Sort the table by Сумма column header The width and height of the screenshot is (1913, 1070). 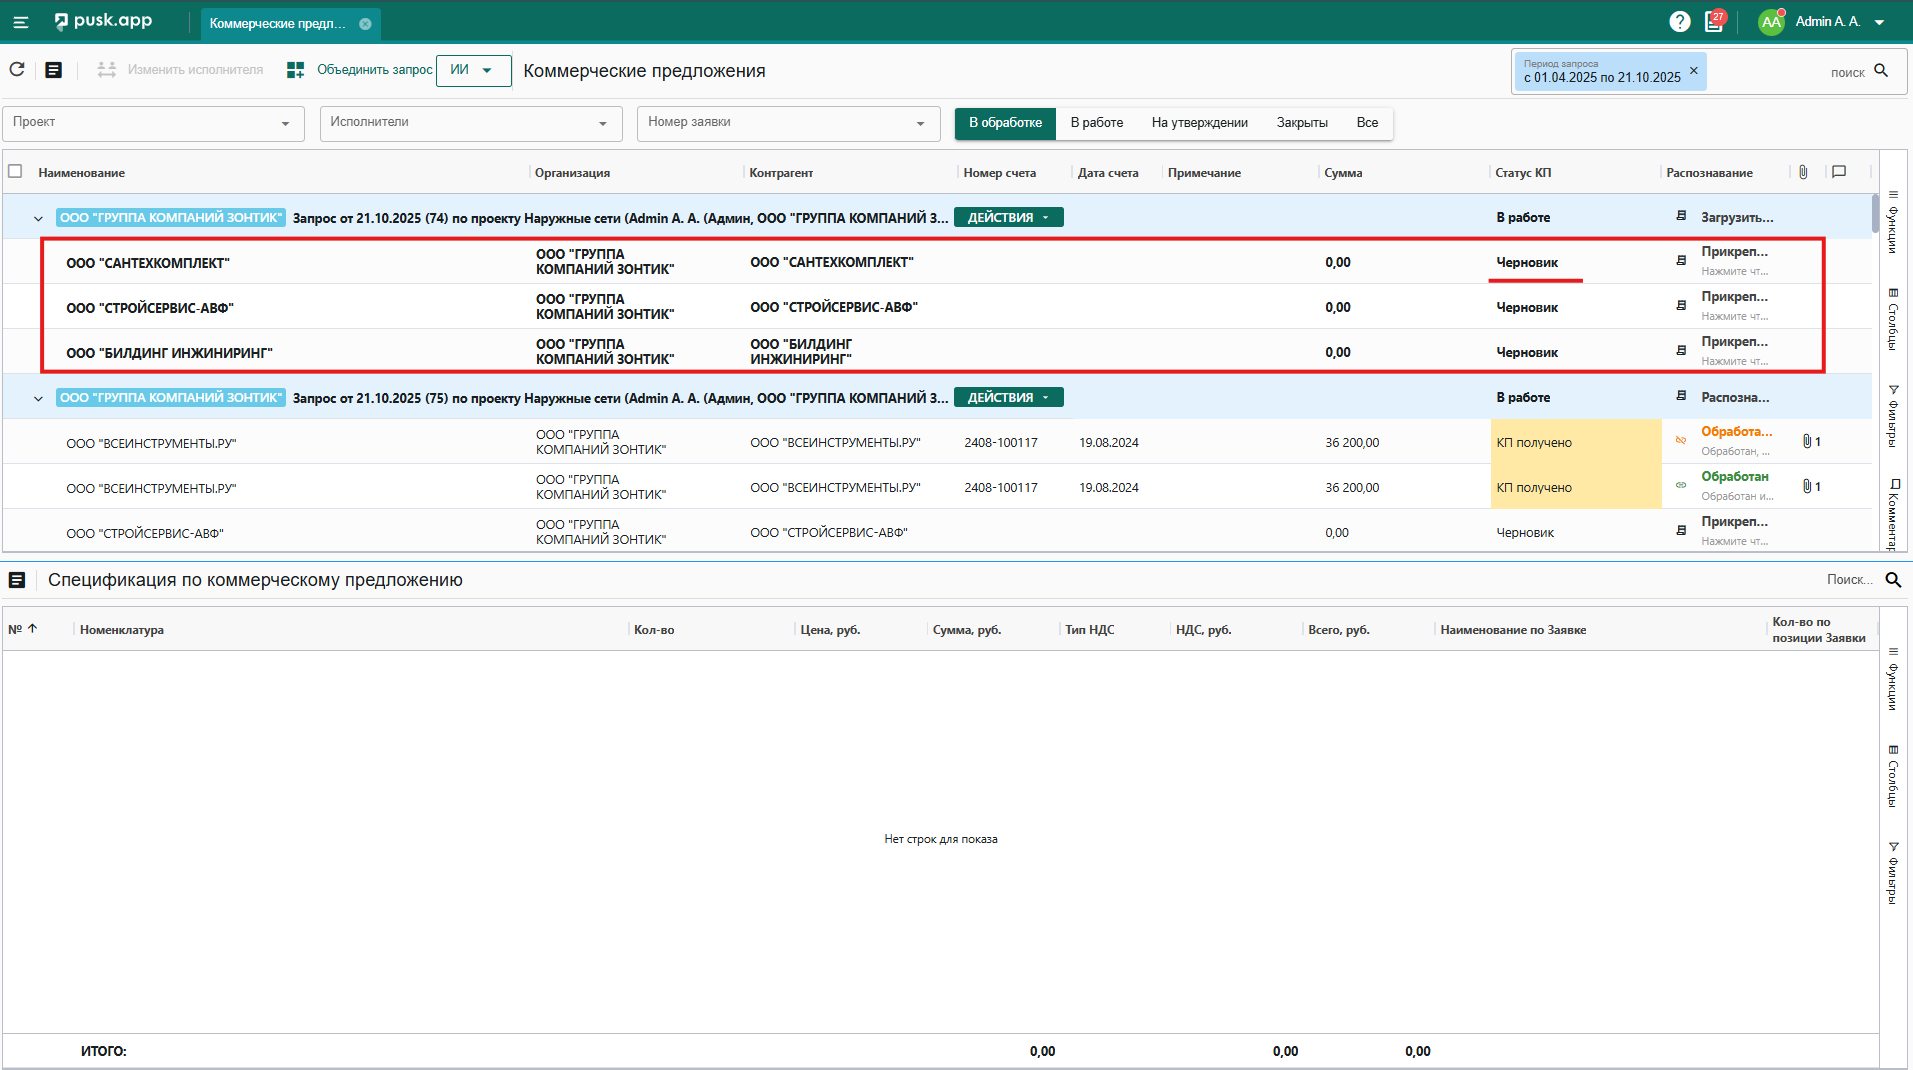pos(1343,173)
